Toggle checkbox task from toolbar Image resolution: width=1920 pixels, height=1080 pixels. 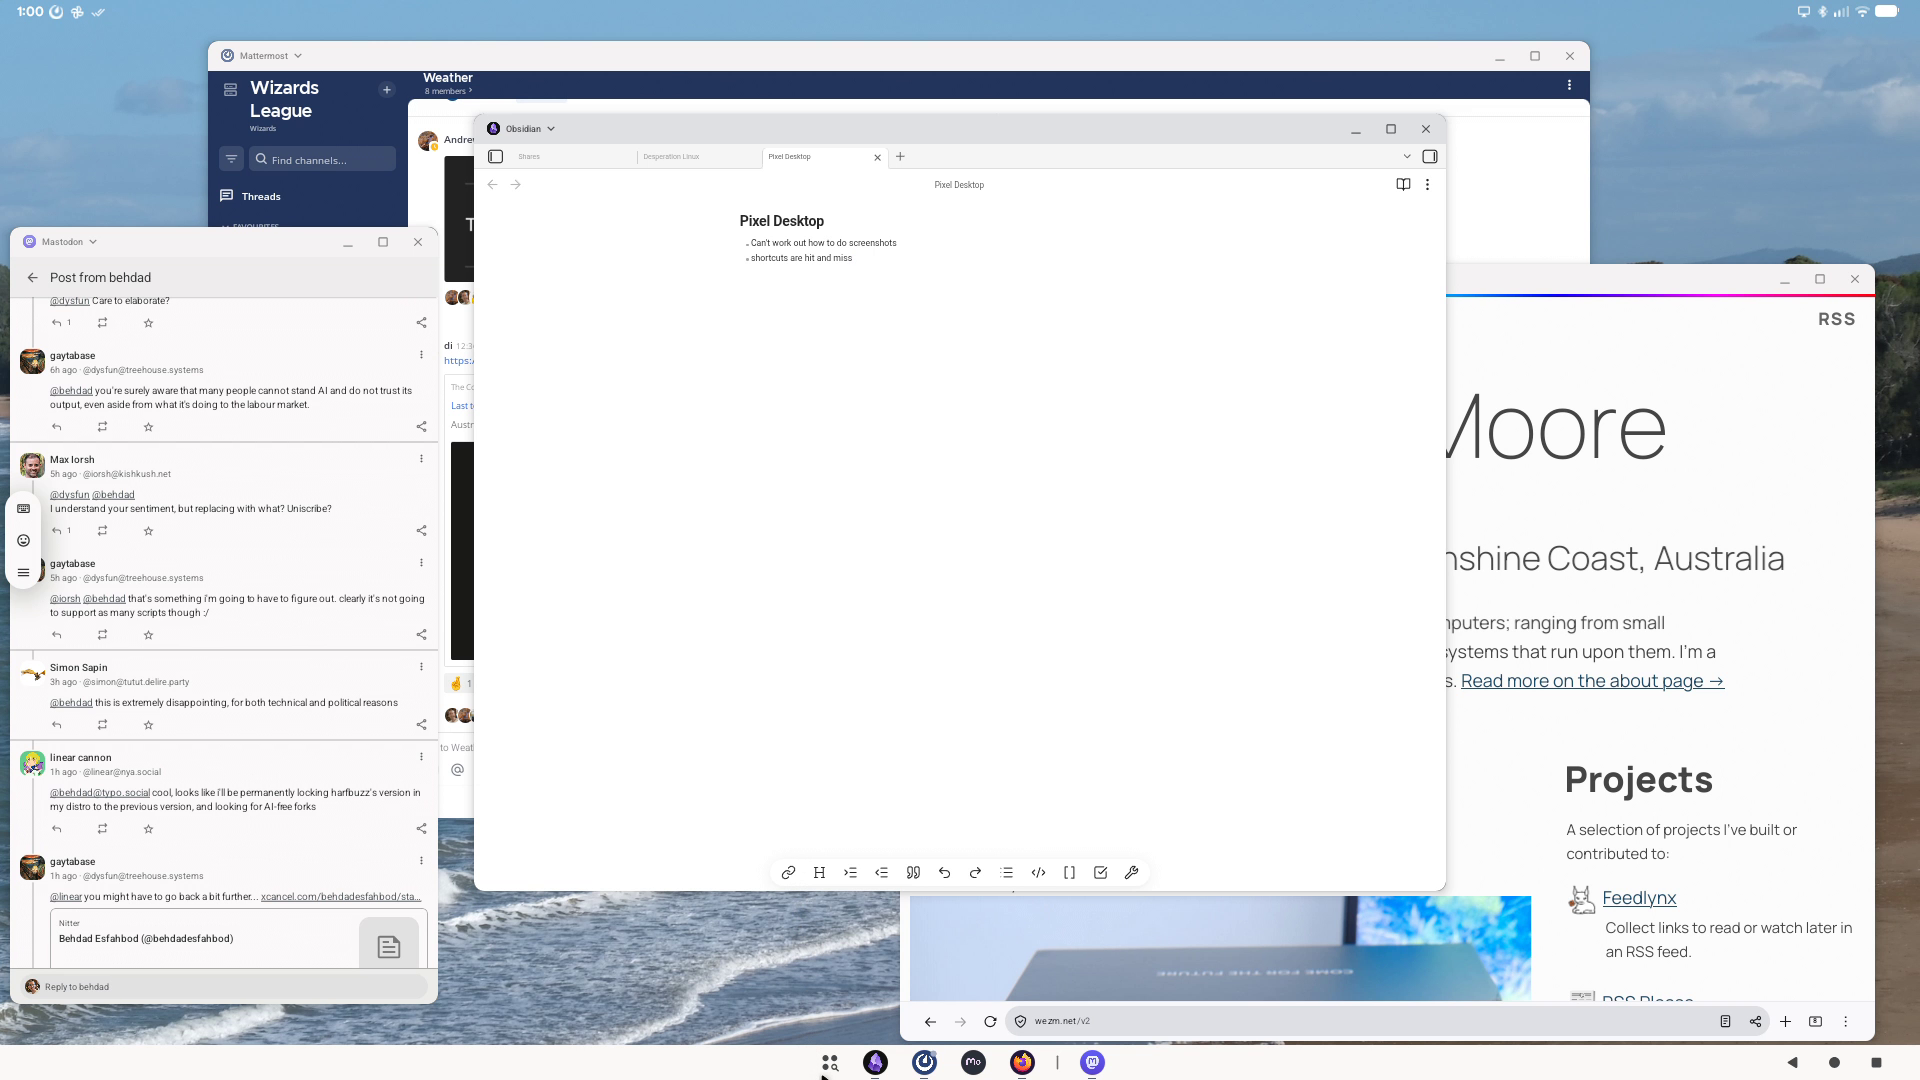[x=1100, y=873]
